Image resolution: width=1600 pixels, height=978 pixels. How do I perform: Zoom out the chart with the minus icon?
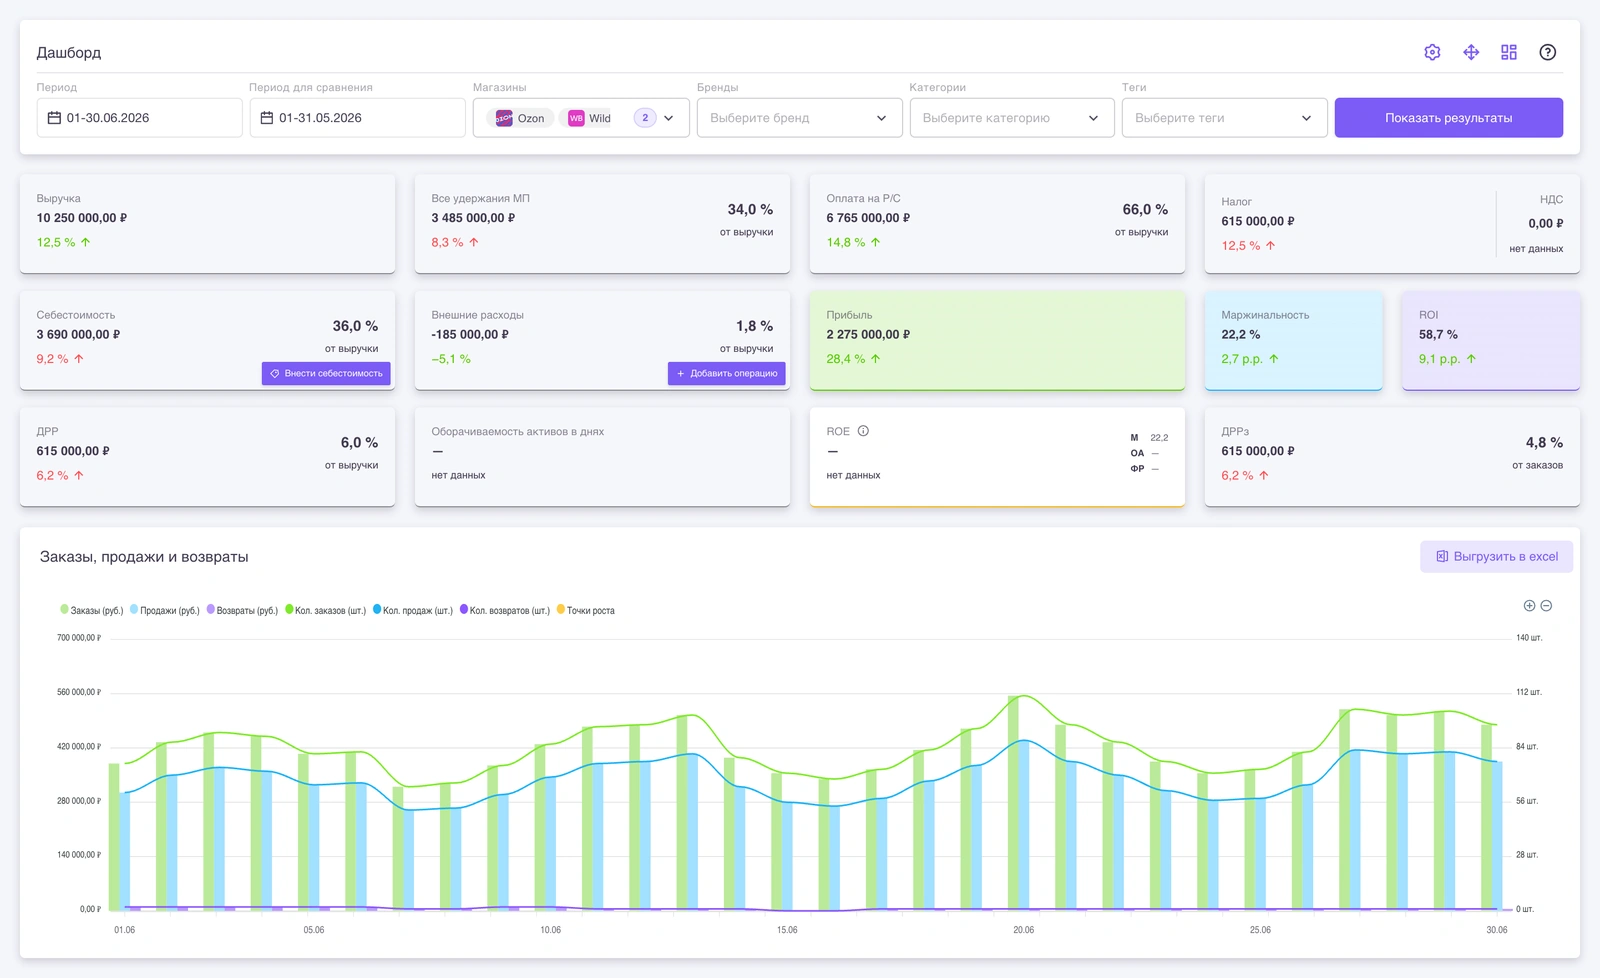click(1546, 606)
